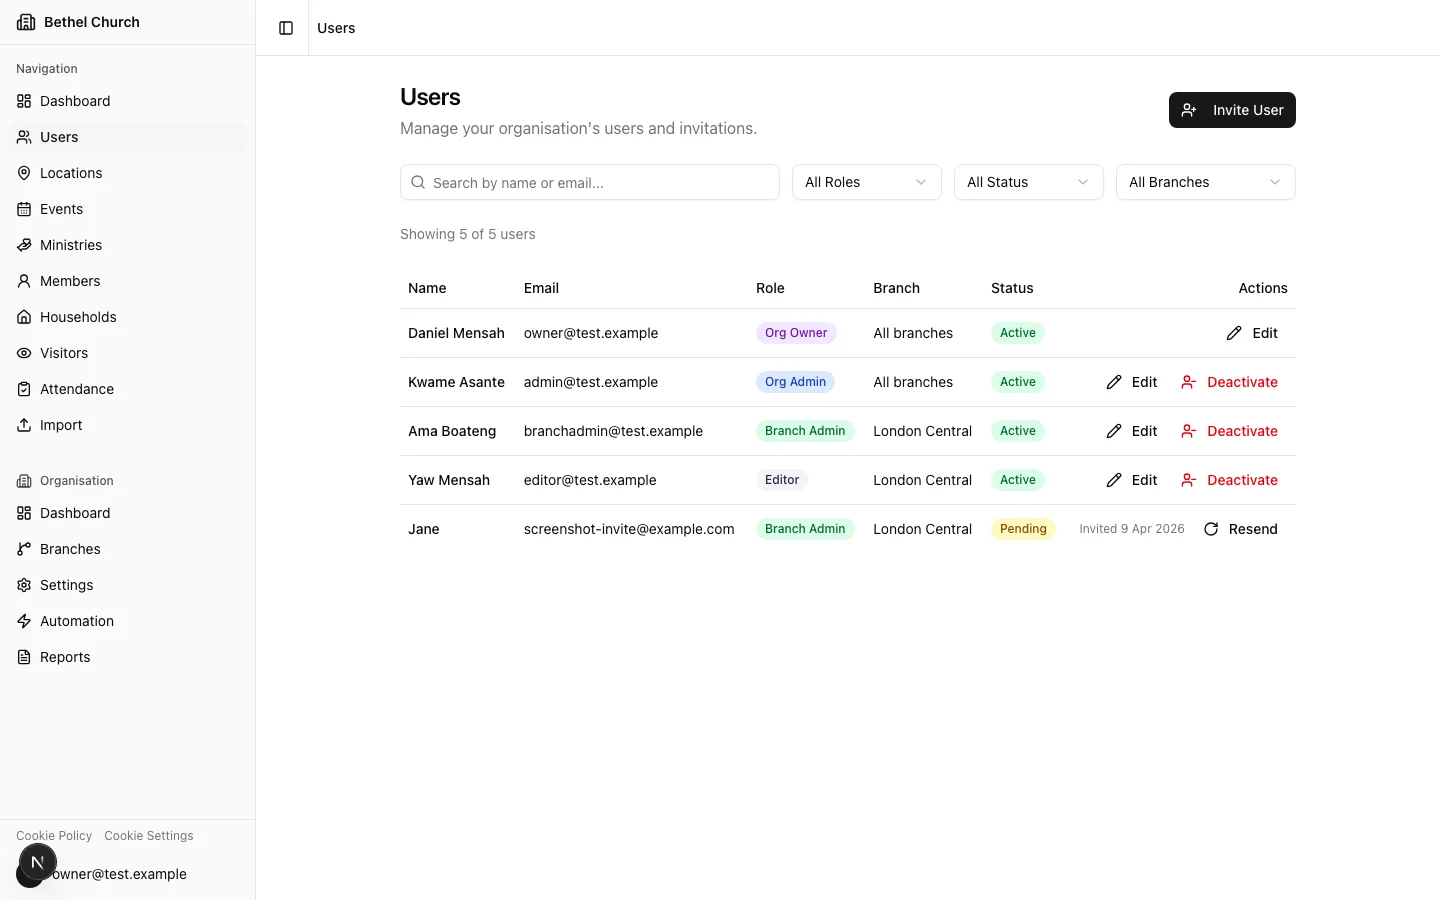Open Attendance from the sidebar
The width and height of the screenshot is (1440, 900).
[x=127, y=389]
